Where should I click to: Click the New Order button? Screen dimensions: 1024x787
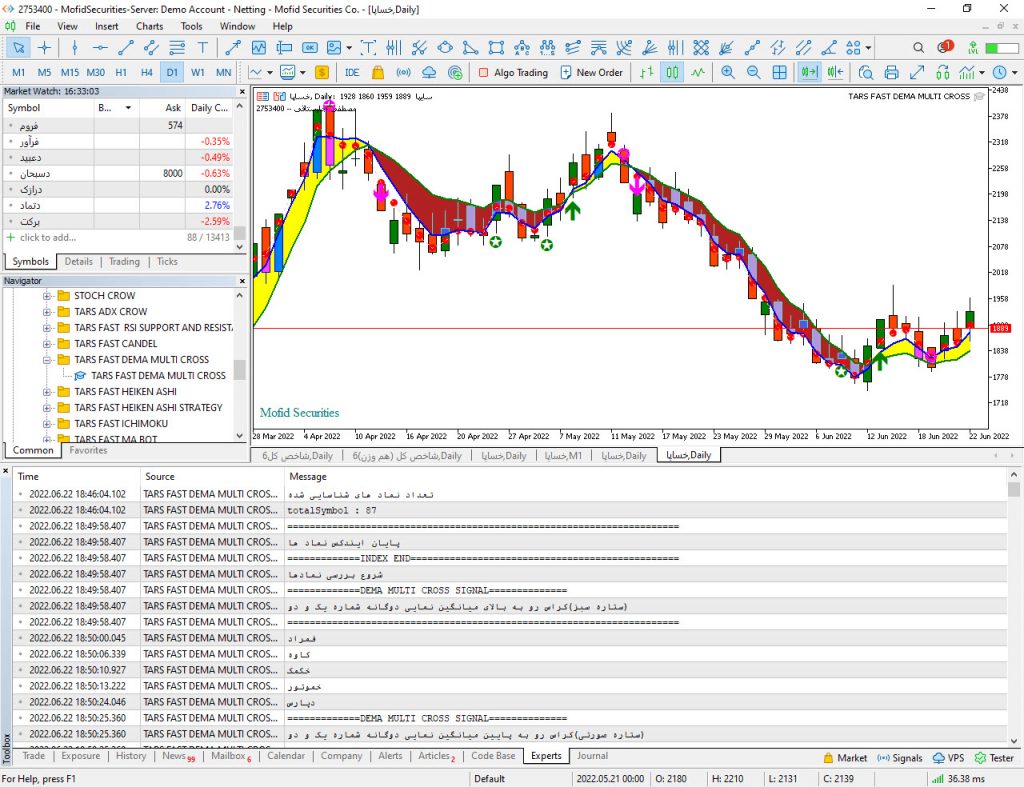[x=592, y=72]
